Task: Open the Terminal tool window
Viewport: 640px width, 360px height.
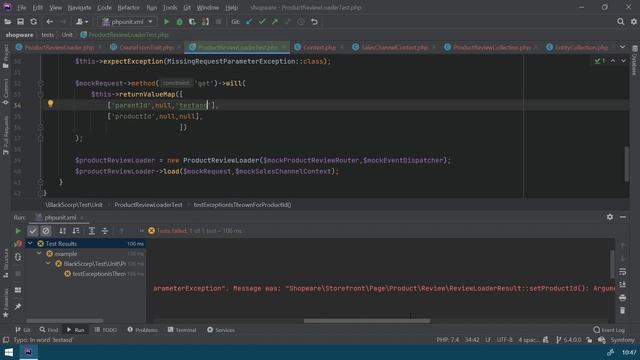Action: tap(182, 330)
